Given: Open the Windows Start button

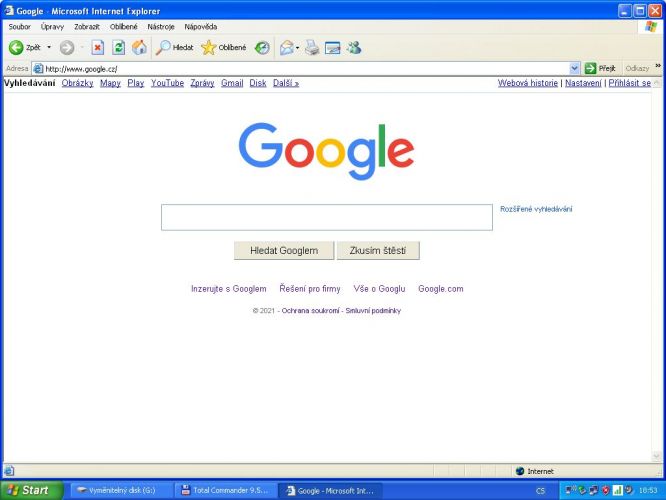Looking at the screenshot, I should pyautogui.click(x=32, y=490).
